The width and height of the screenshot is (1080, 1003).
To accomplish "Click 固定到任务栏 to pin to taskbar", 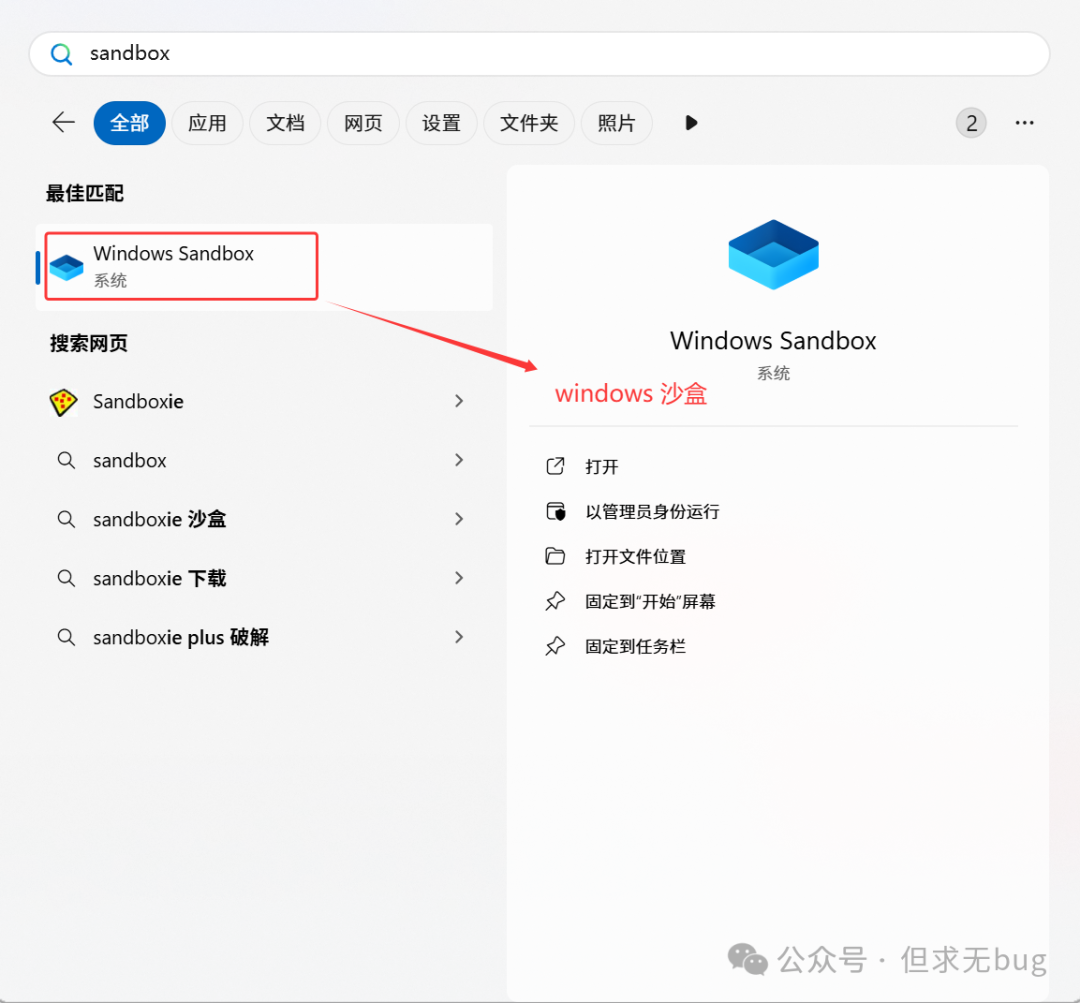I will (x=635, y=647).
